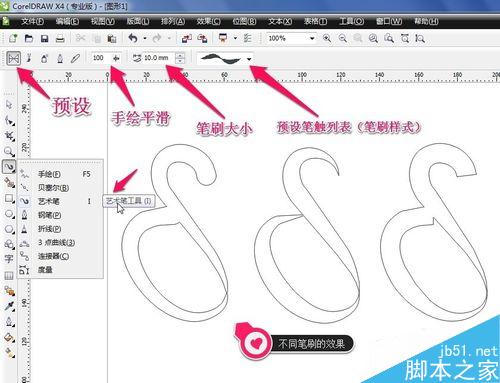Screen dimensions: 500x383
Task: Choose 3点曲线(3) in the curve flyout
Action: tap(61, 242)
